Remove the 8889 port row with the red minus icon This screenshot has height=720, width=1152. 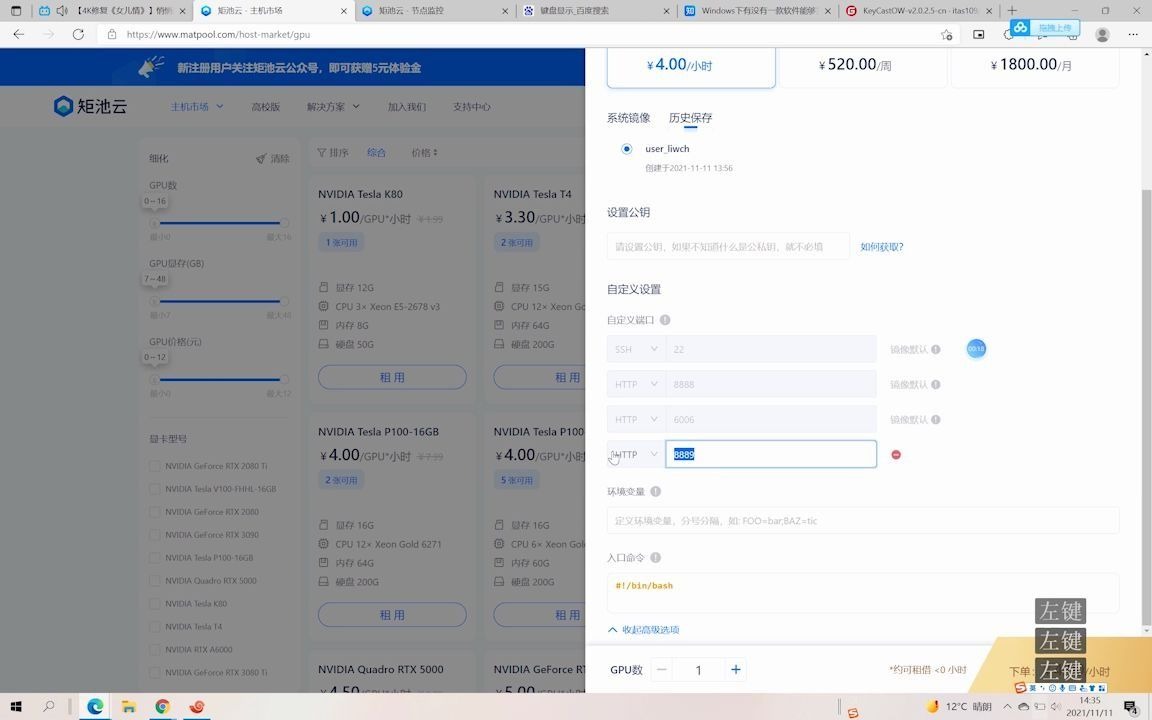tap(896, 455)
